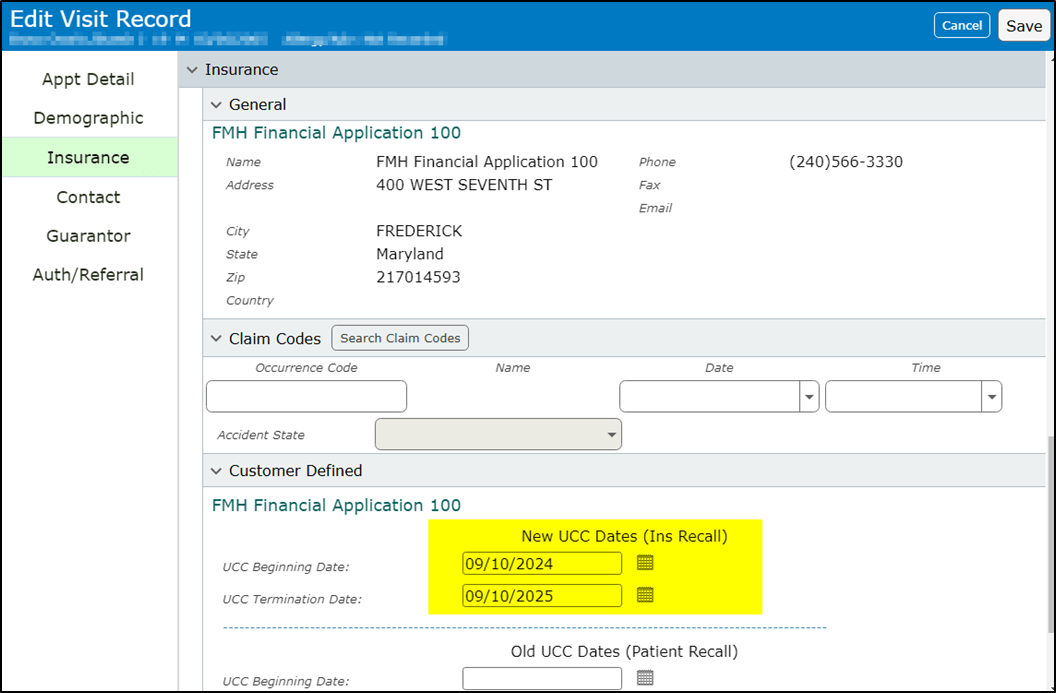The width and height of the screenshot is (1056, 693).
Task: Open calendar for new UCC Termination Date
Action: click(x=645, y=595)
